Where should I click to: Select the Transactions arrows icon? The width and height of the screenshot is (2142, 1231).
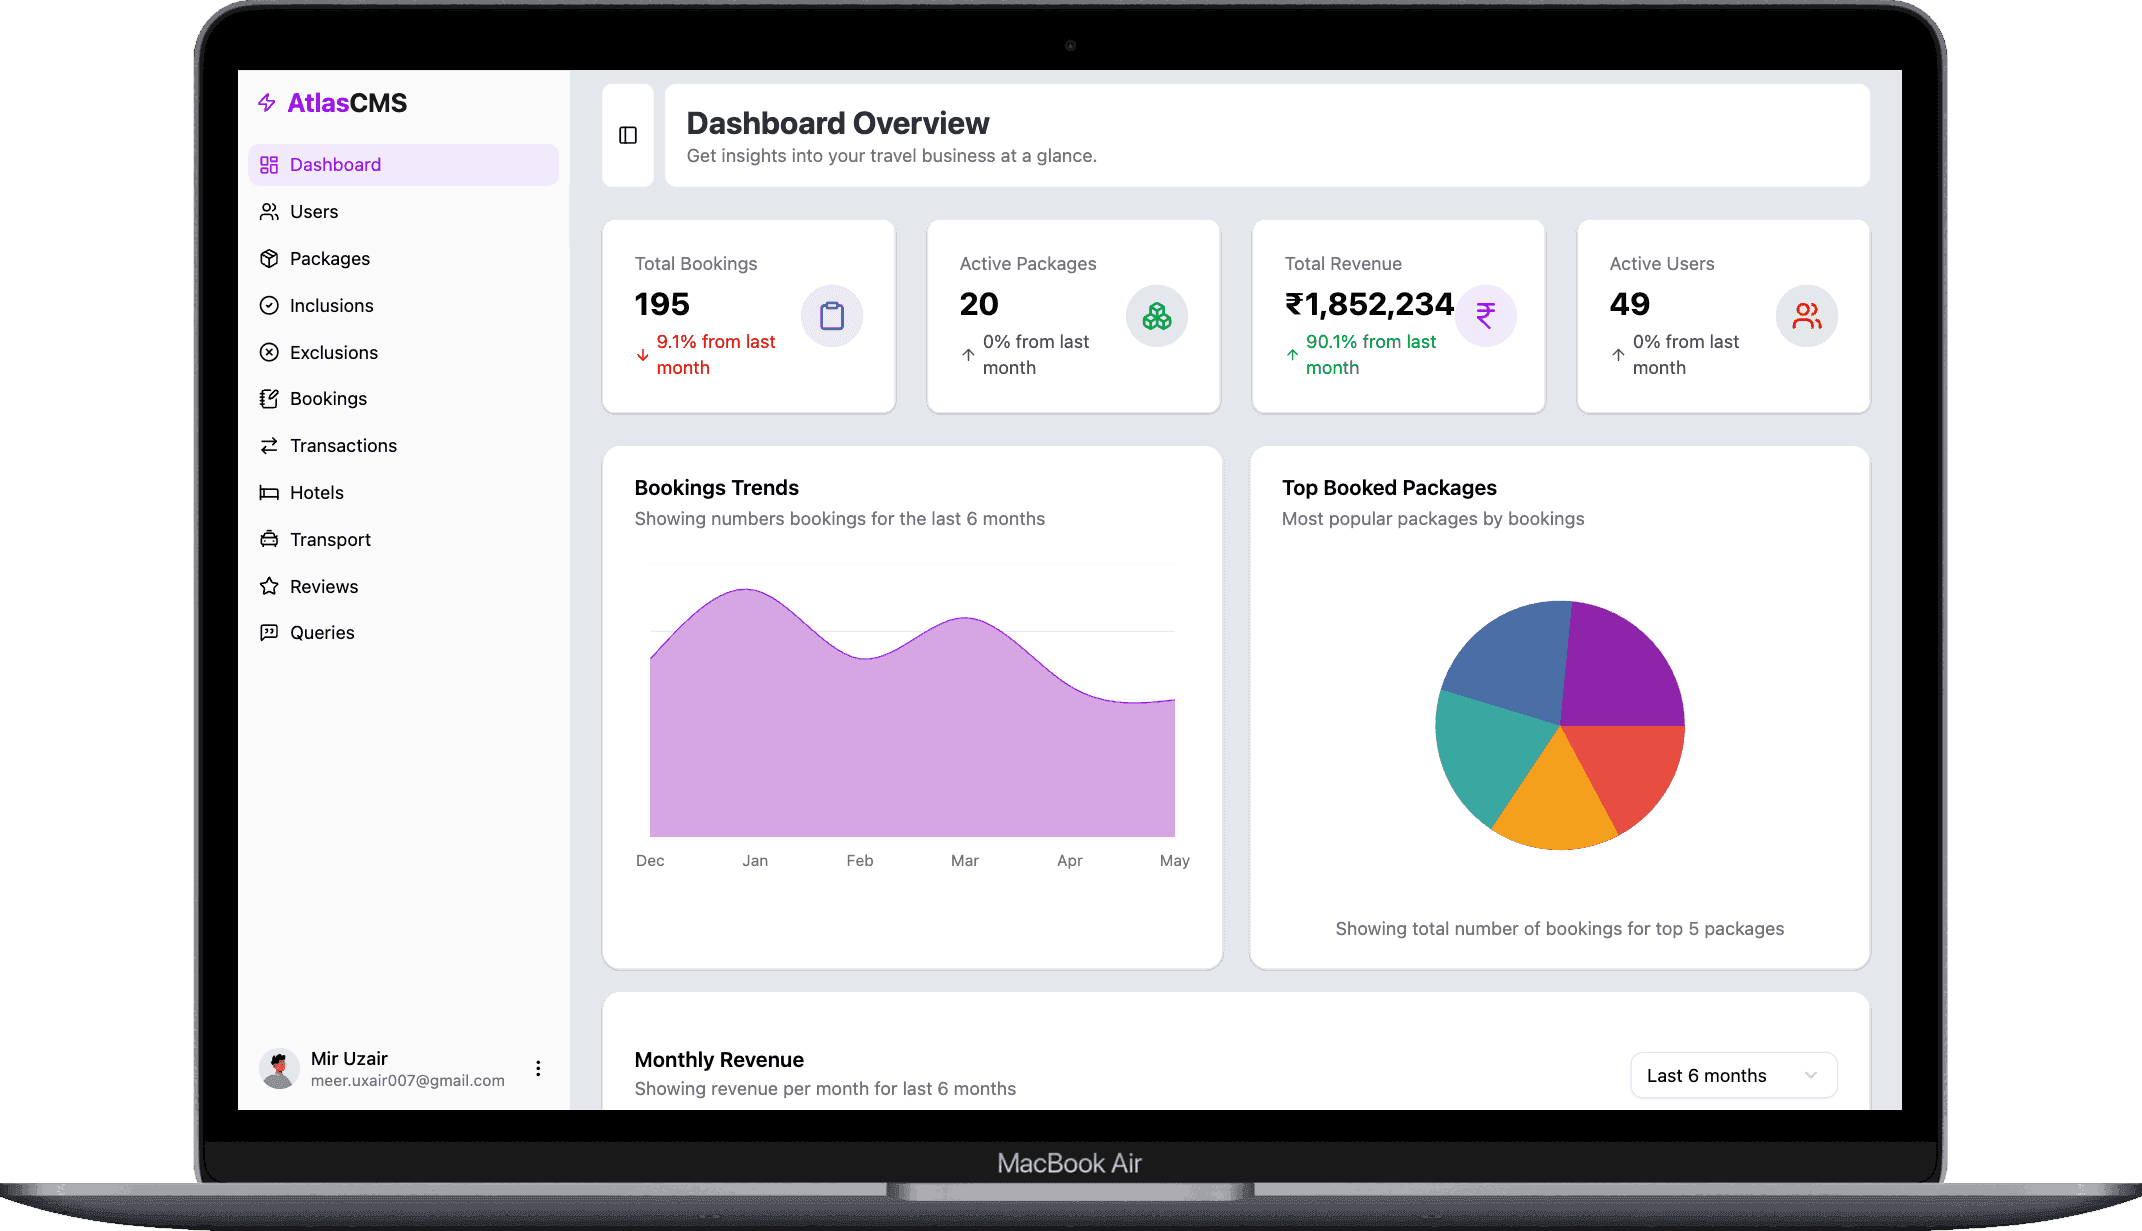pos(268,445)
